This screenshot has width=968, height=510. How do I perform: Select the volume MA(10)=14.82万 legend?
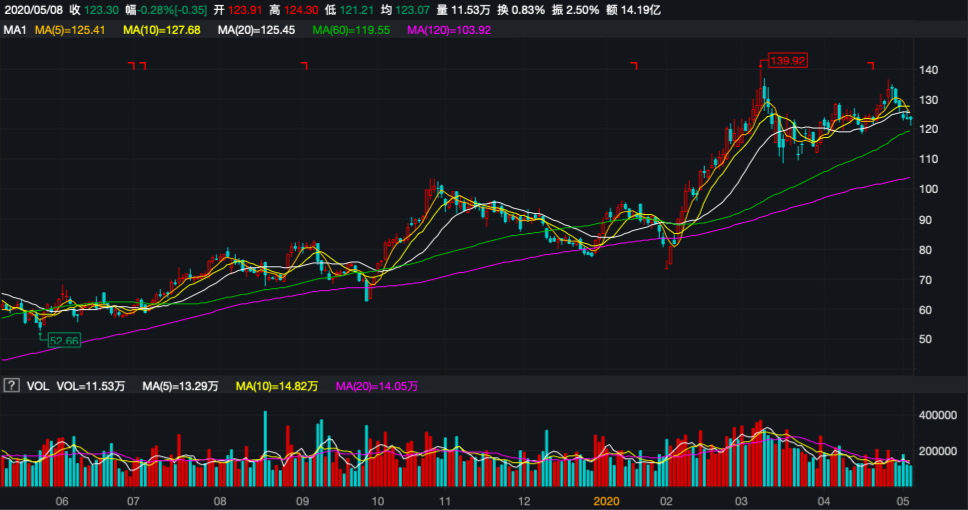pos(275,385)
